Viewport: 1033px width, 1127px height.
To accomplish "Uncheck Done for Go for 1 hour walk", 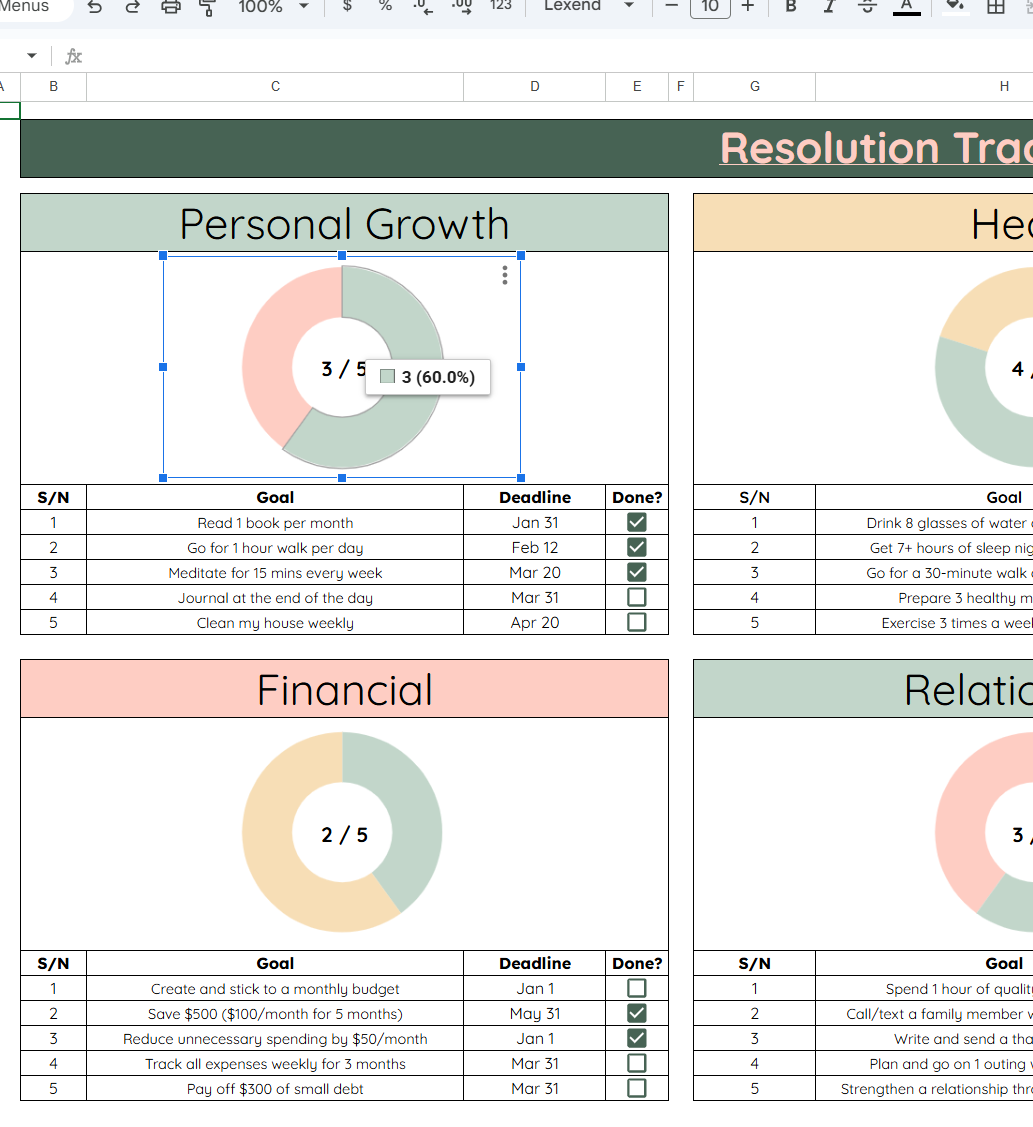I will 637,548.
